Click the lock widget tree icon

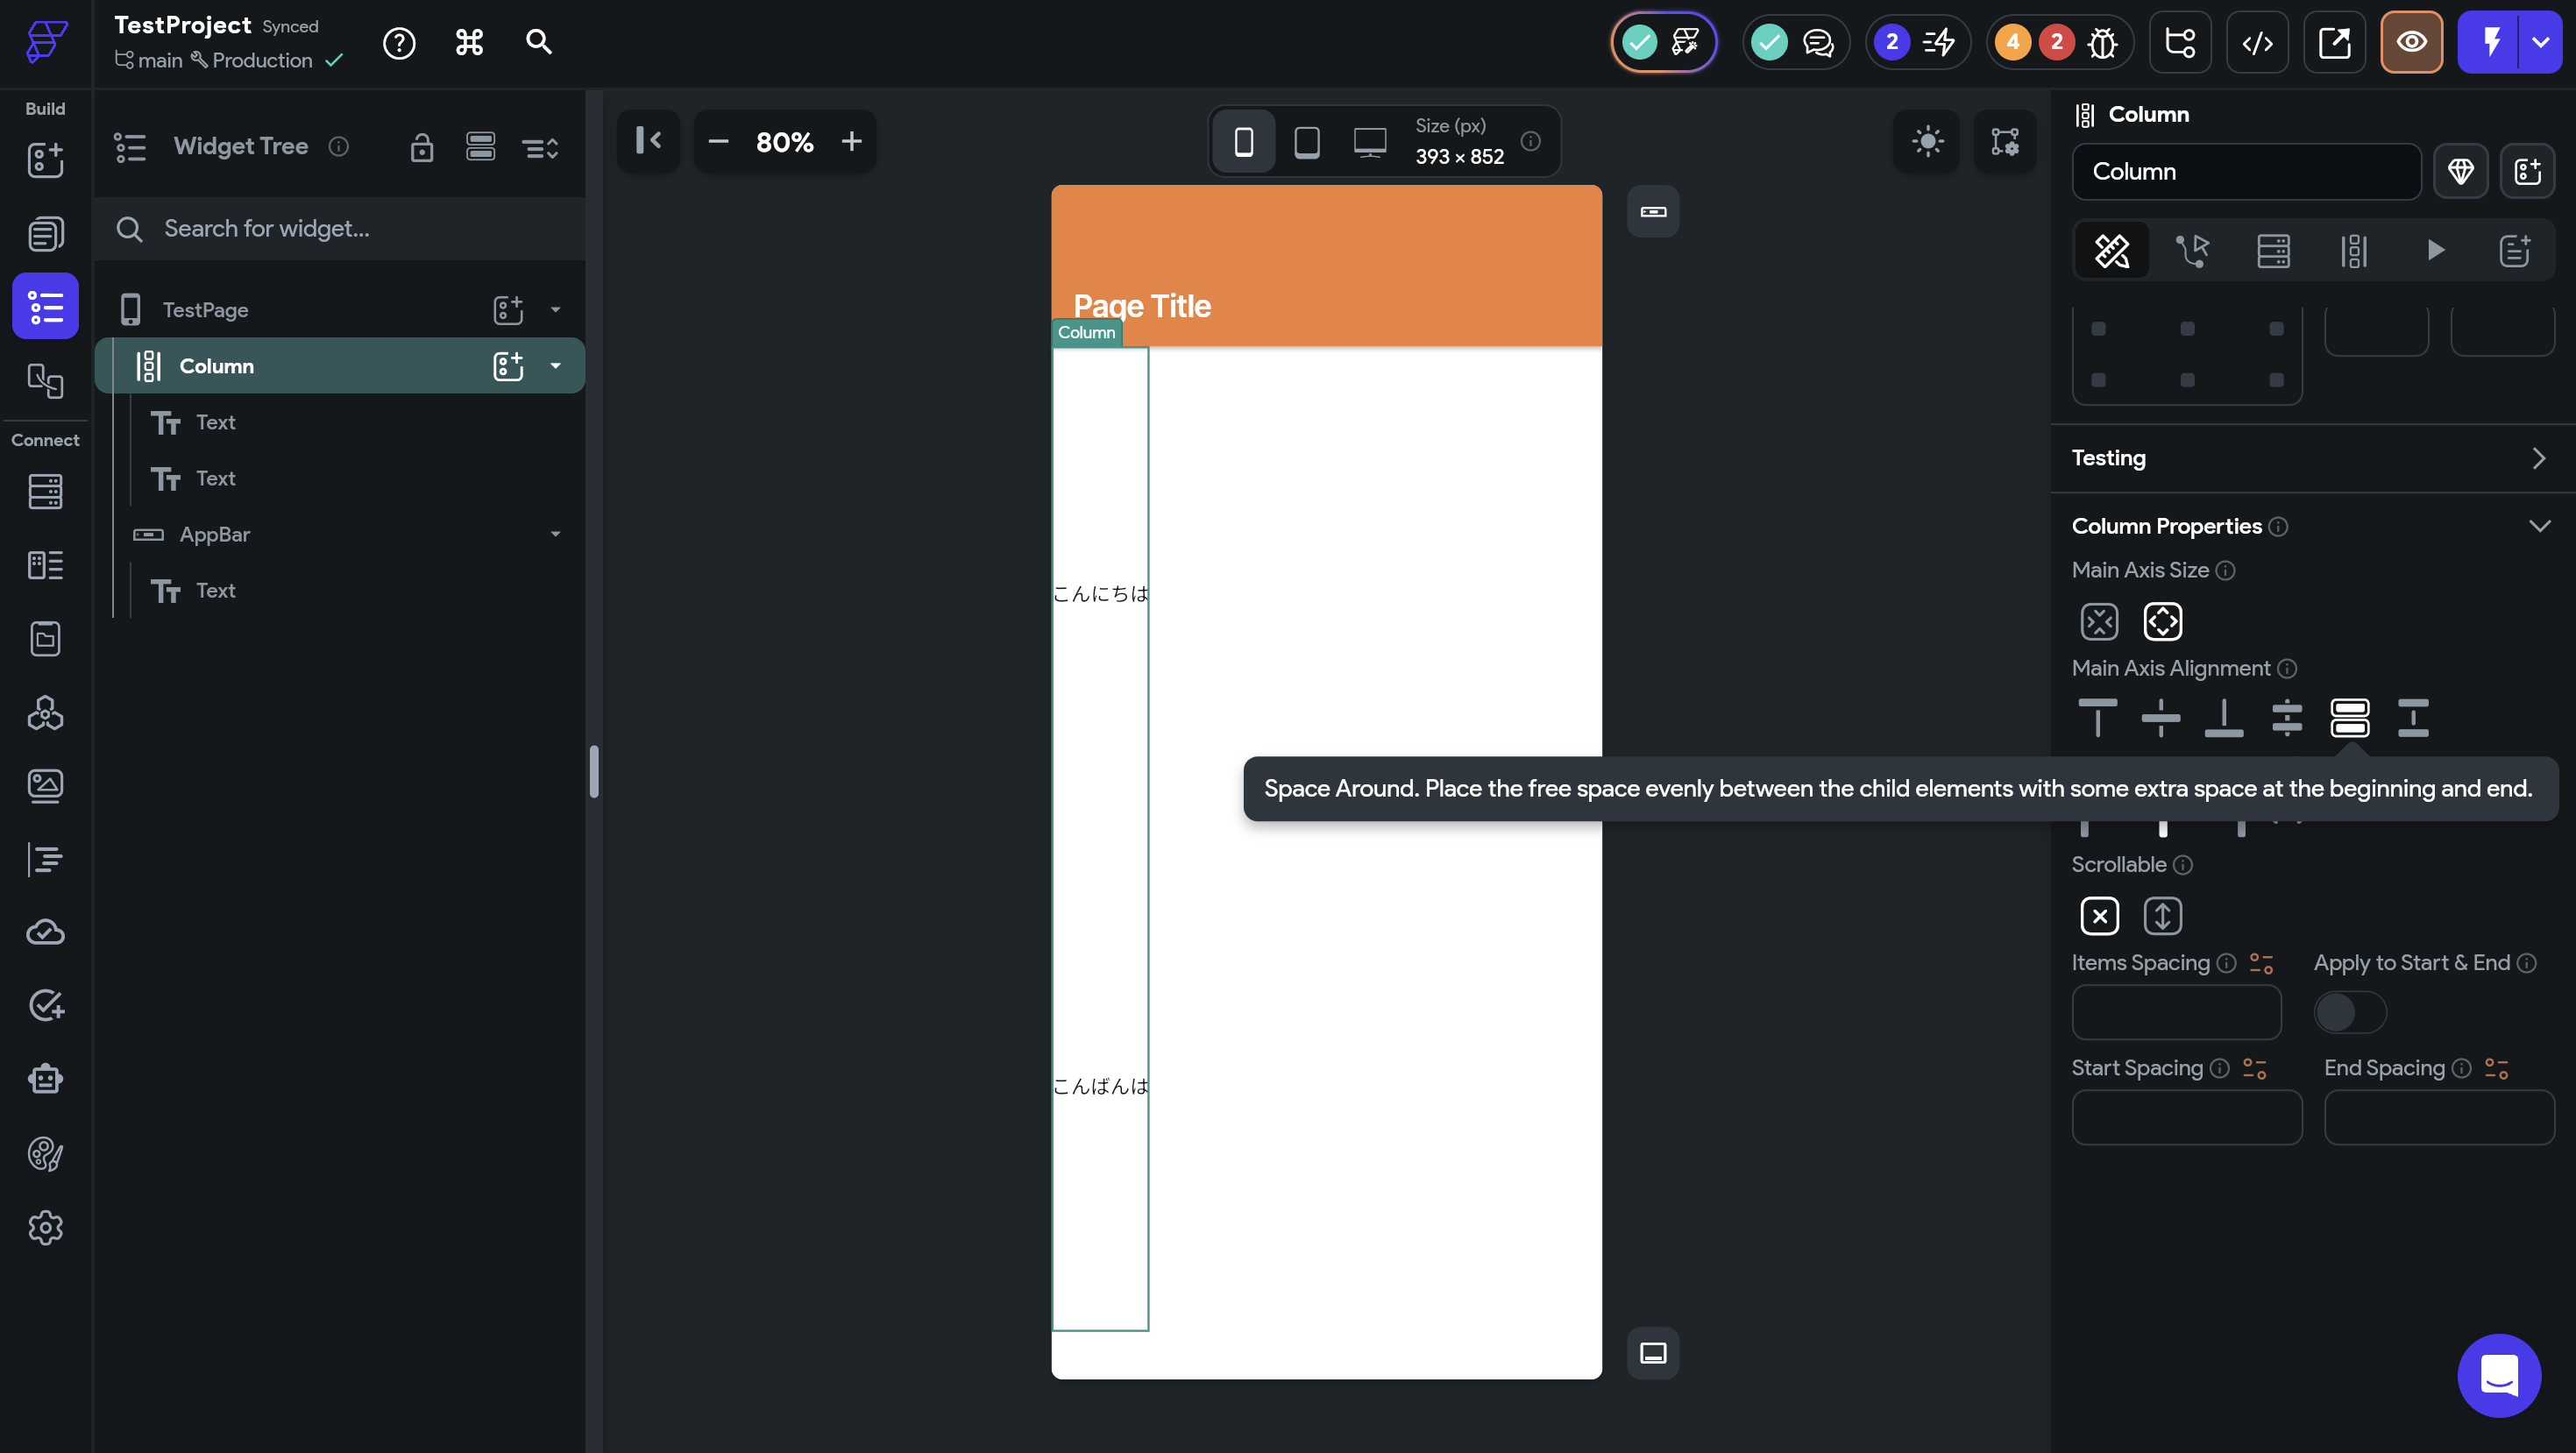421,147
